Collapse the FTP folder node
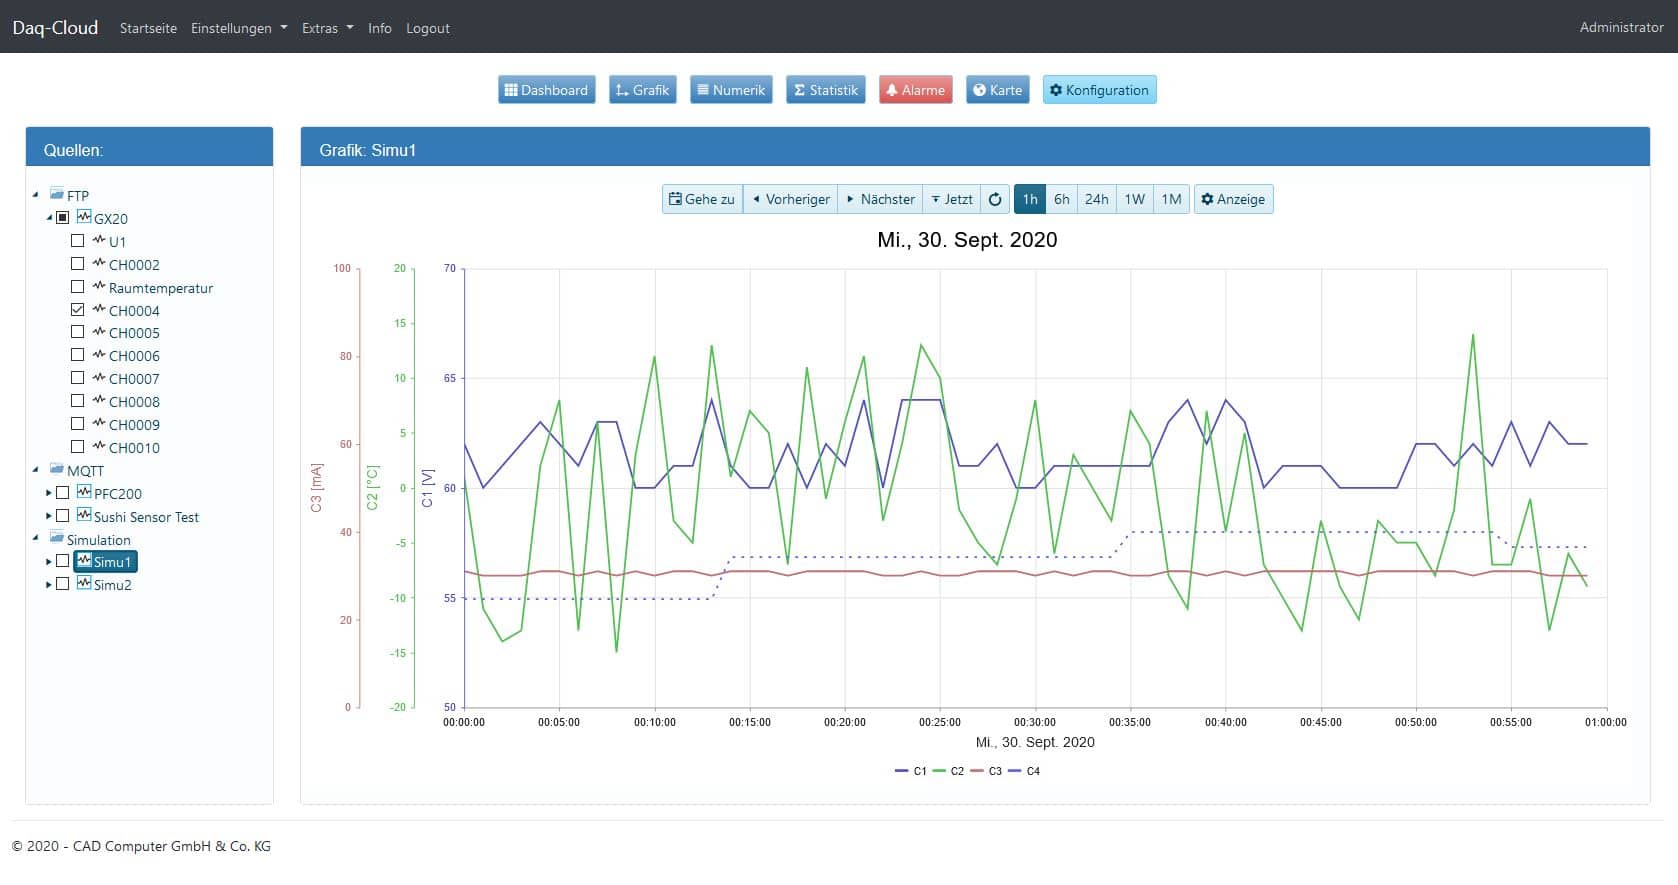1678x885 pixels. pos(36,195)
